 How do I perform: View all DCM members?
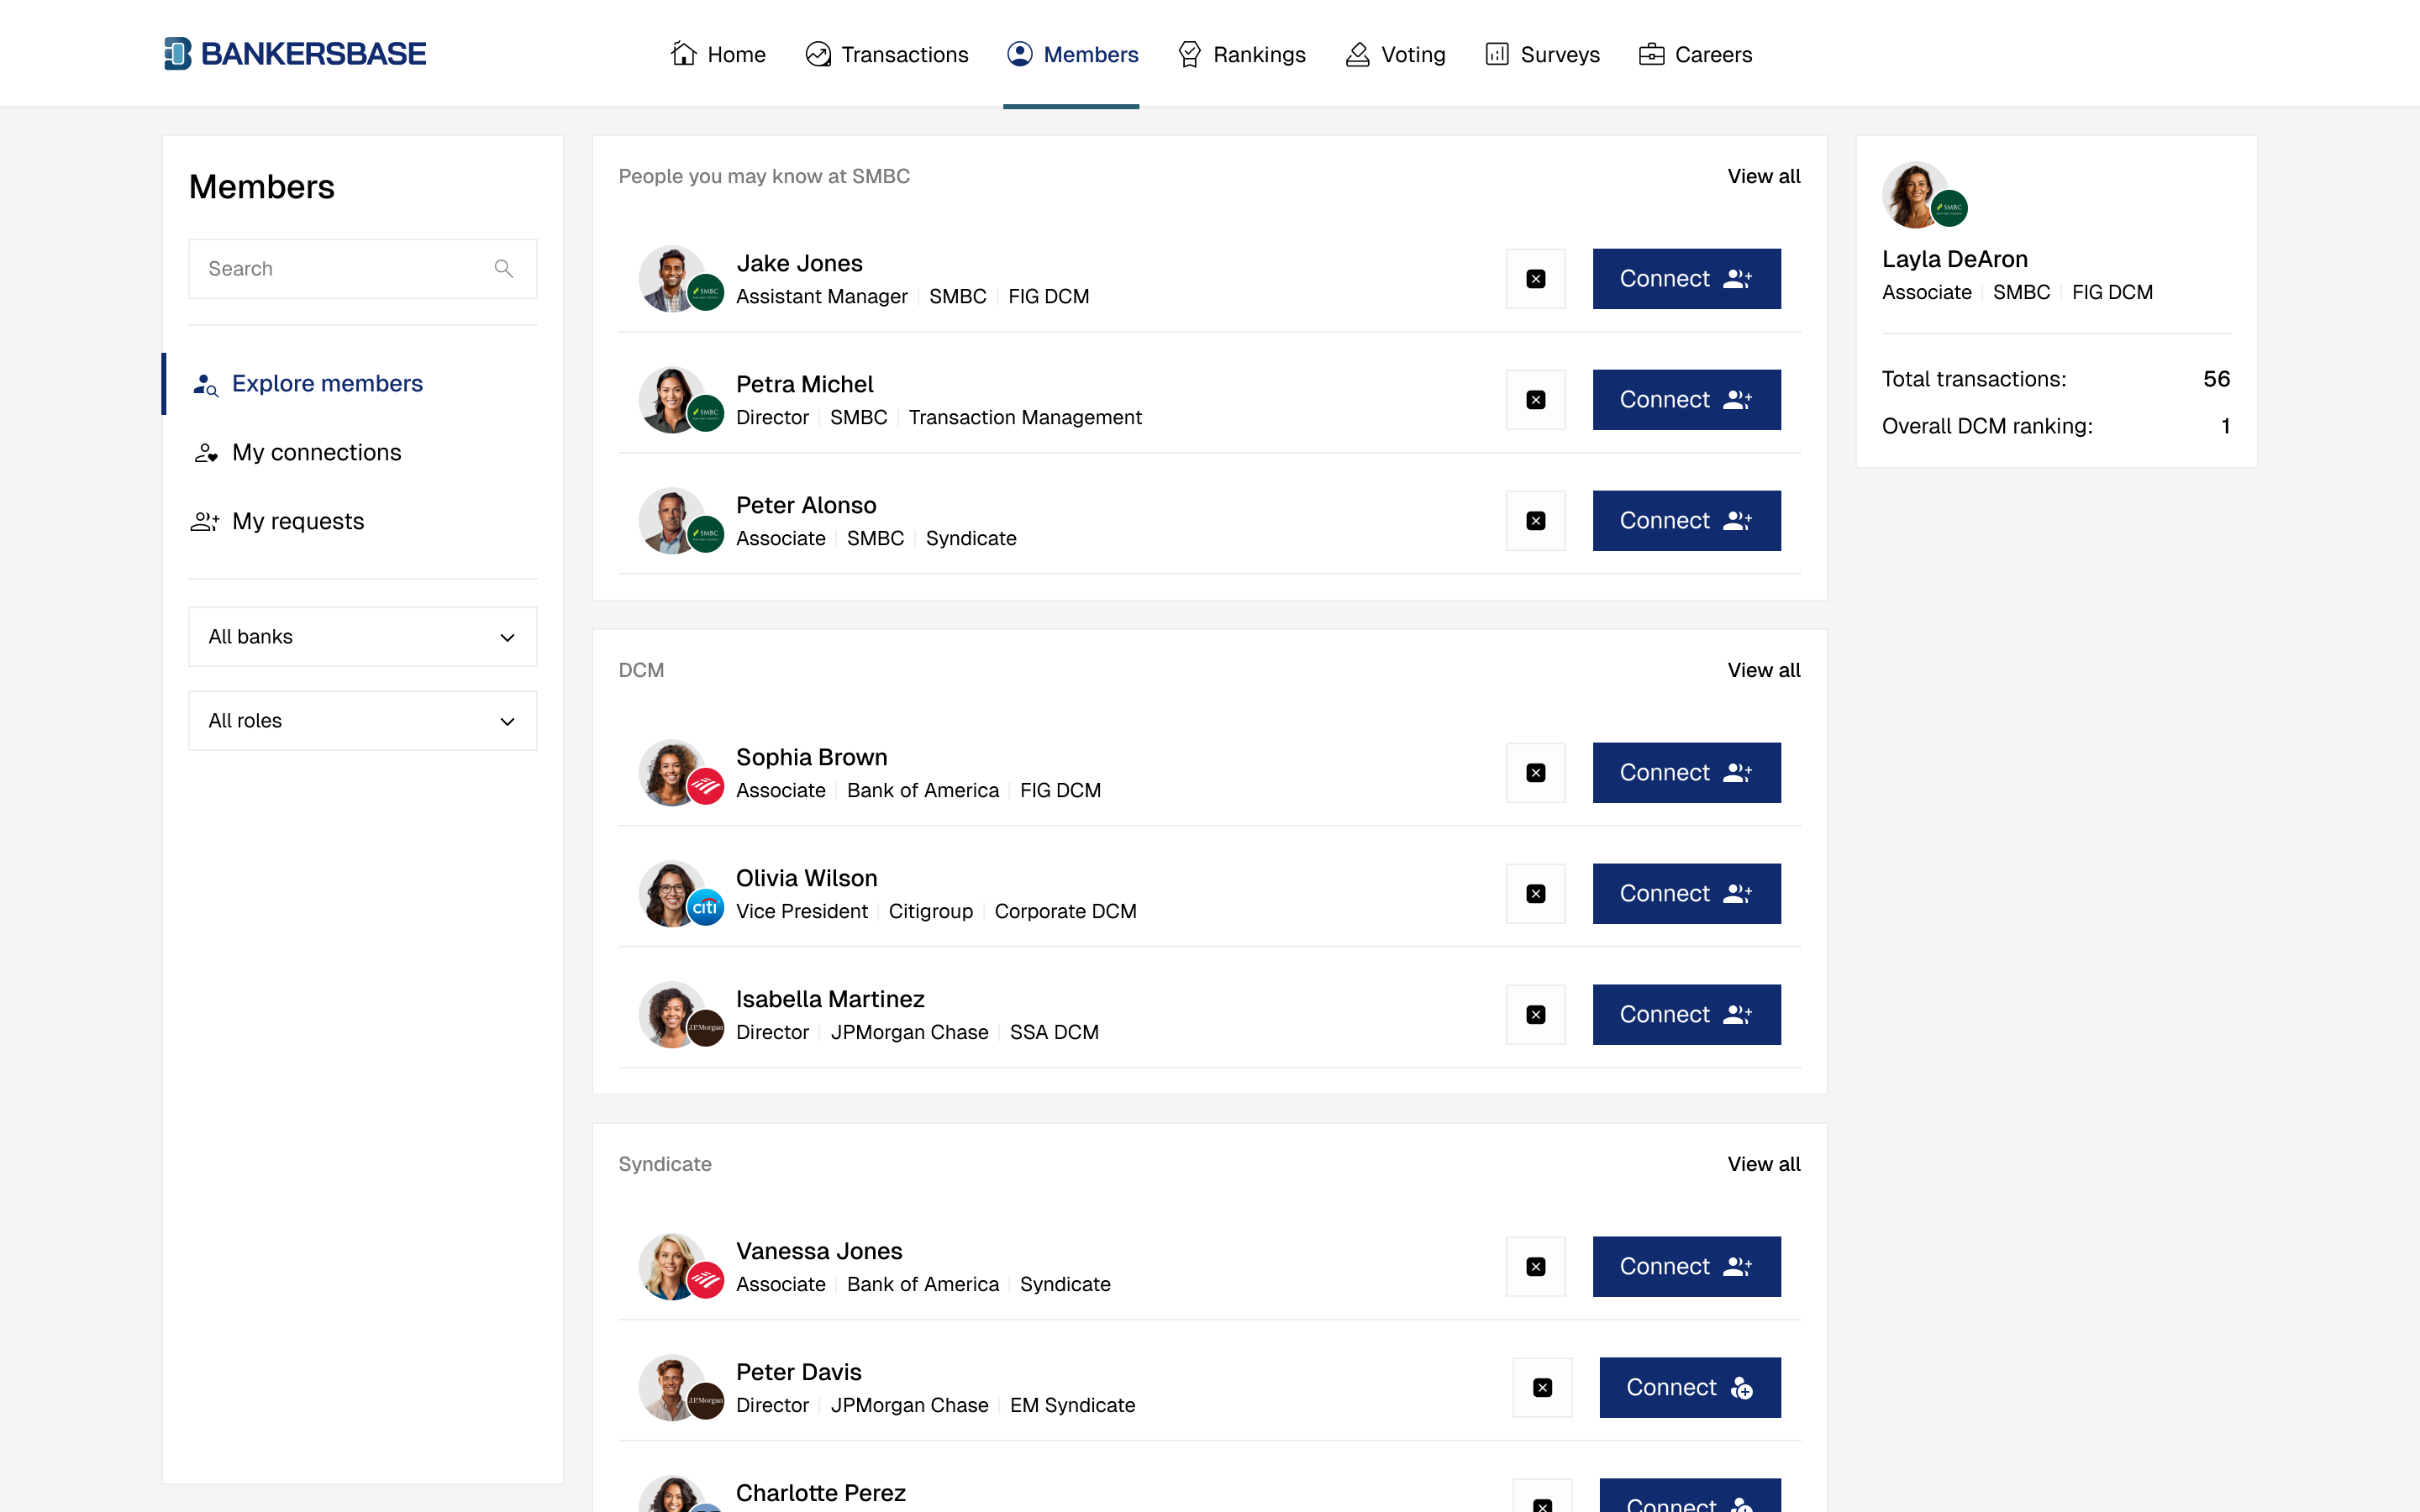point(1764,671)
